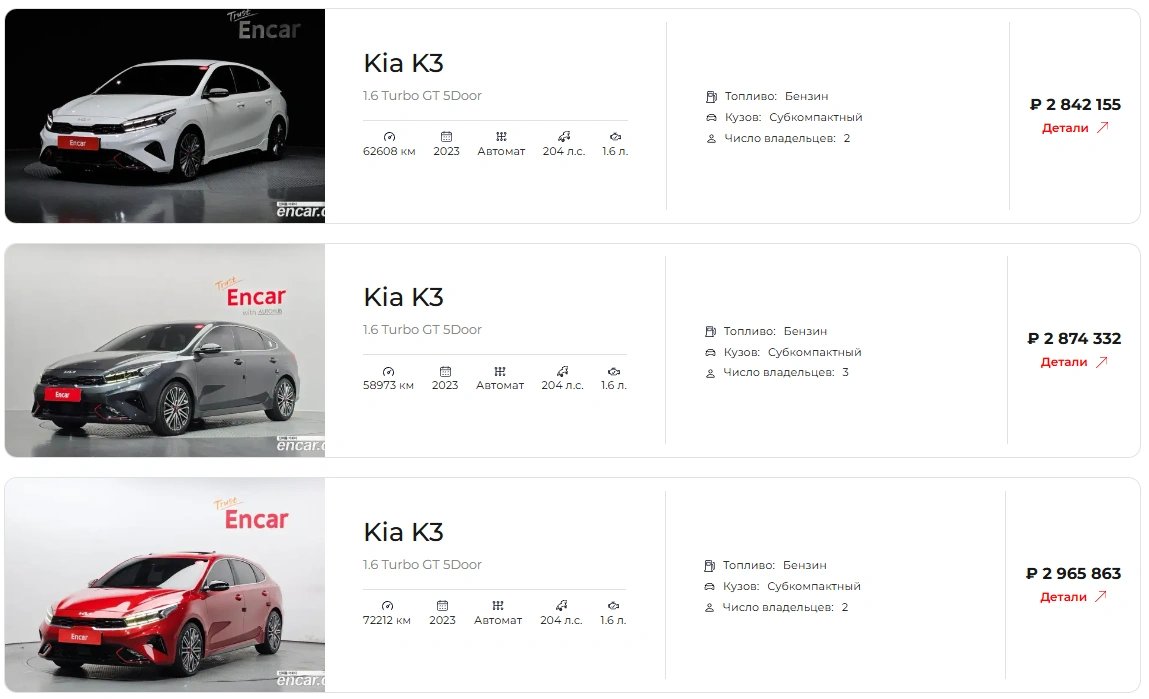Open the white Kia K3 photo
Viewport: 1149px width, 699px height.
click(165, 116)
